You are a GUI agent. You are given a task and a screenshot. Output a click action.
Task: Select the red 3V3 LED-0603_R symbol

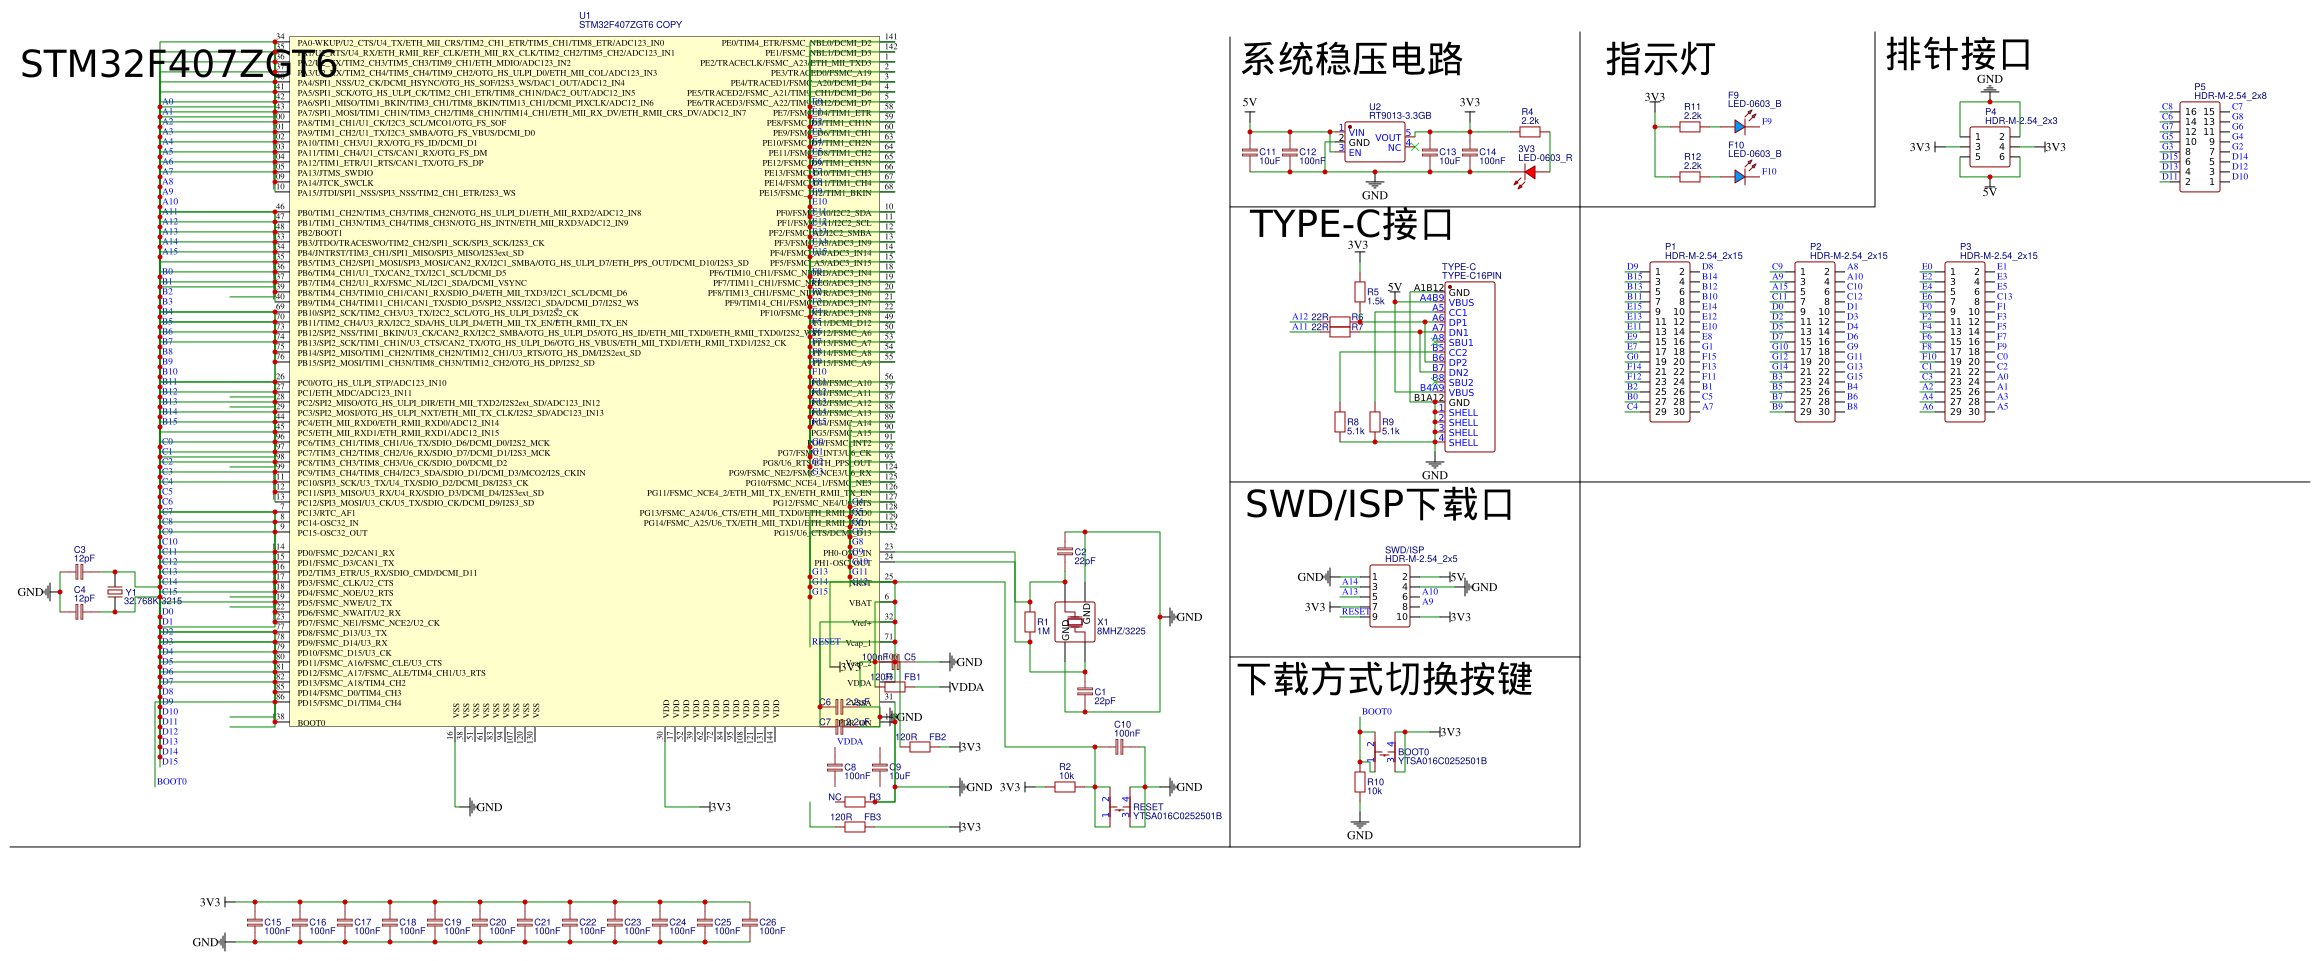tap(1530, 173)
